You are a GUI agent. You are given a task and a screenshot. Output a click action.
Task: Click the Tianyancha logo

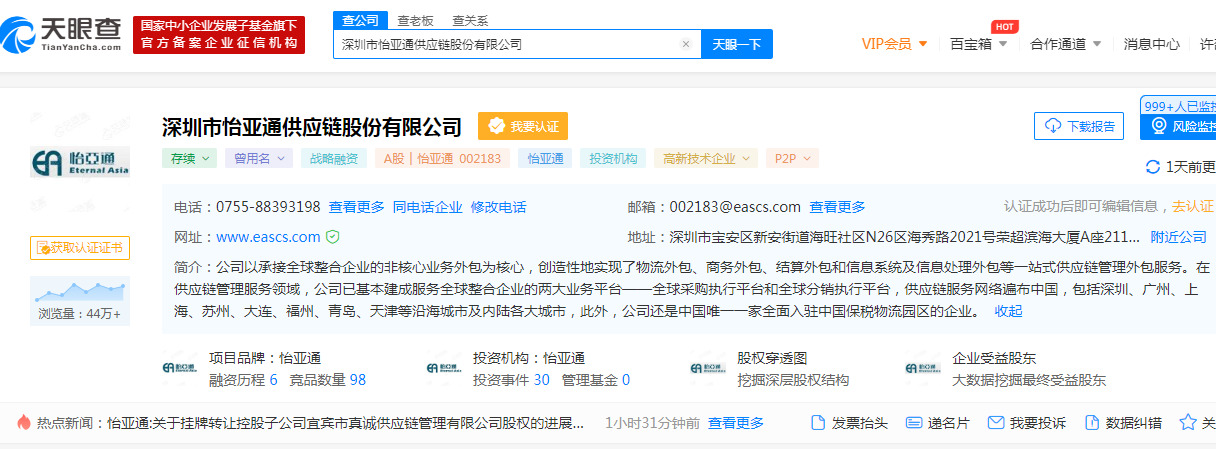(62, 37)
